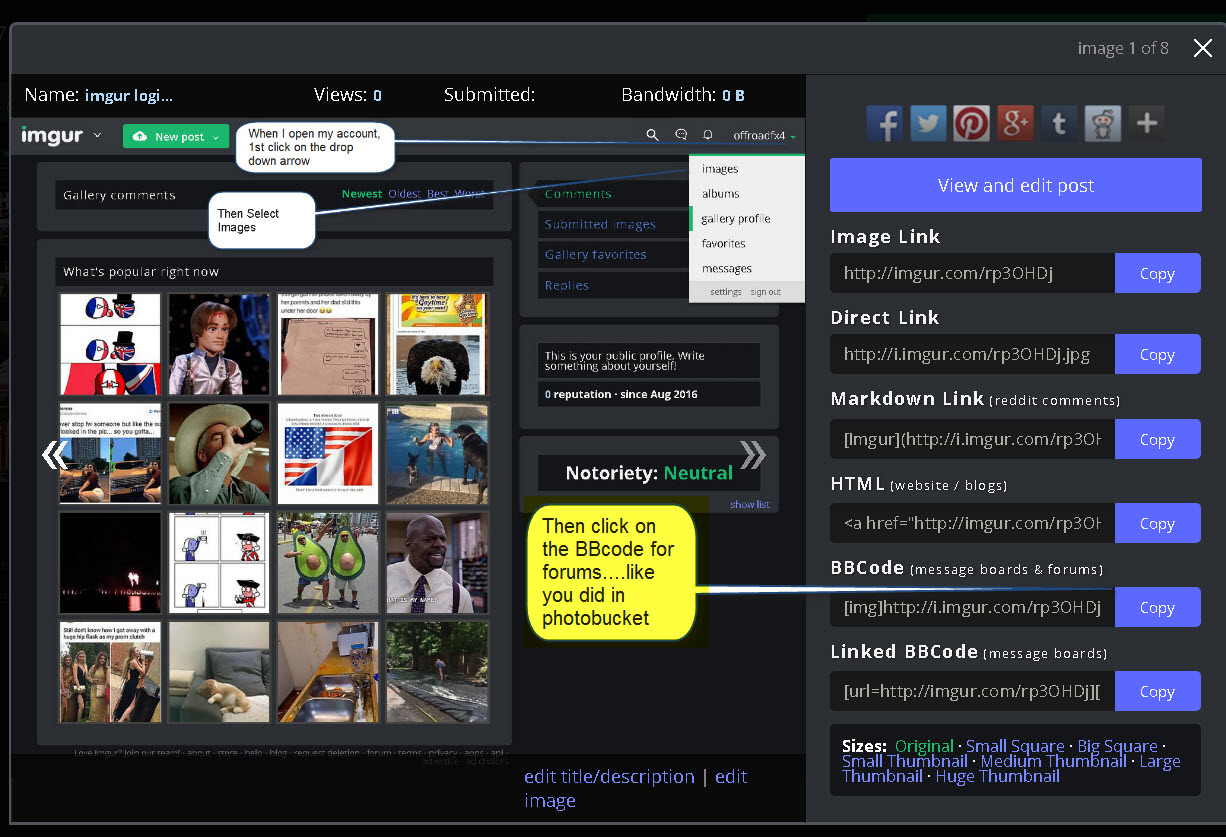Screen dimensions: 1226x837
Task: Choose Small Thumbnail size
Action: [x=905, y=761]
